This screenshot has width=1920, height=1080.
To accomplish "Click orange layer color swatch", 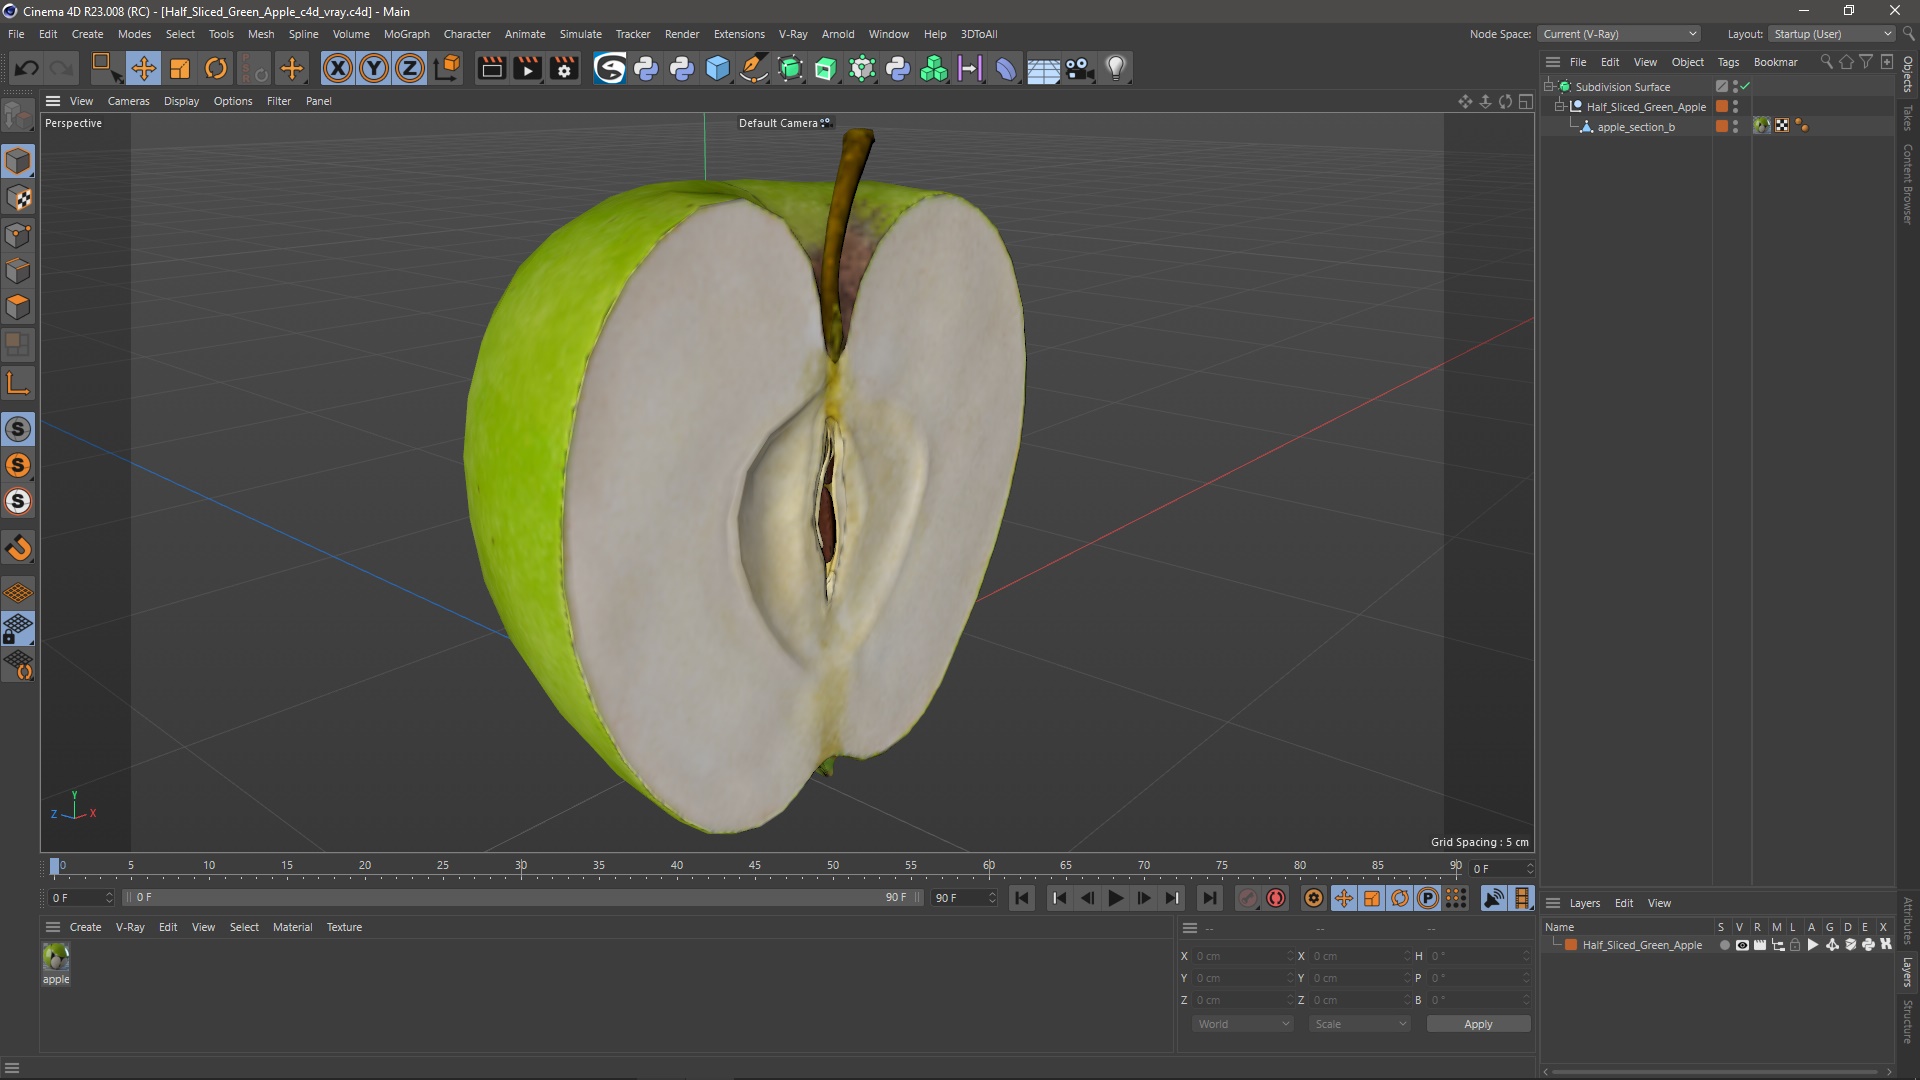I will pos(1571,945).
